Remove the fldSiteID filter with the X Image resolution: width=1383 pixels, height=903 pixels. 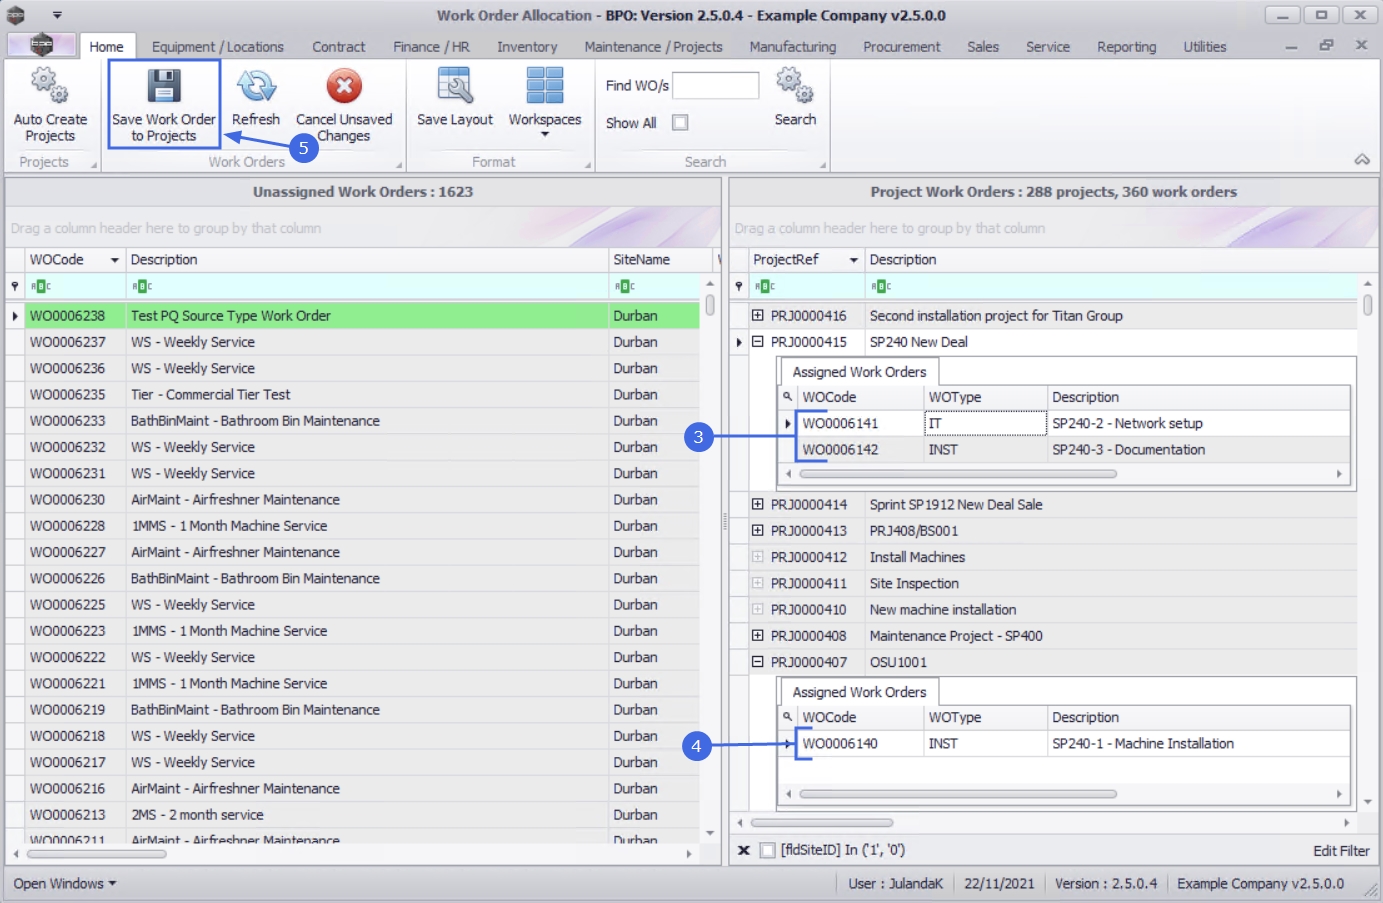coord(744,850)
